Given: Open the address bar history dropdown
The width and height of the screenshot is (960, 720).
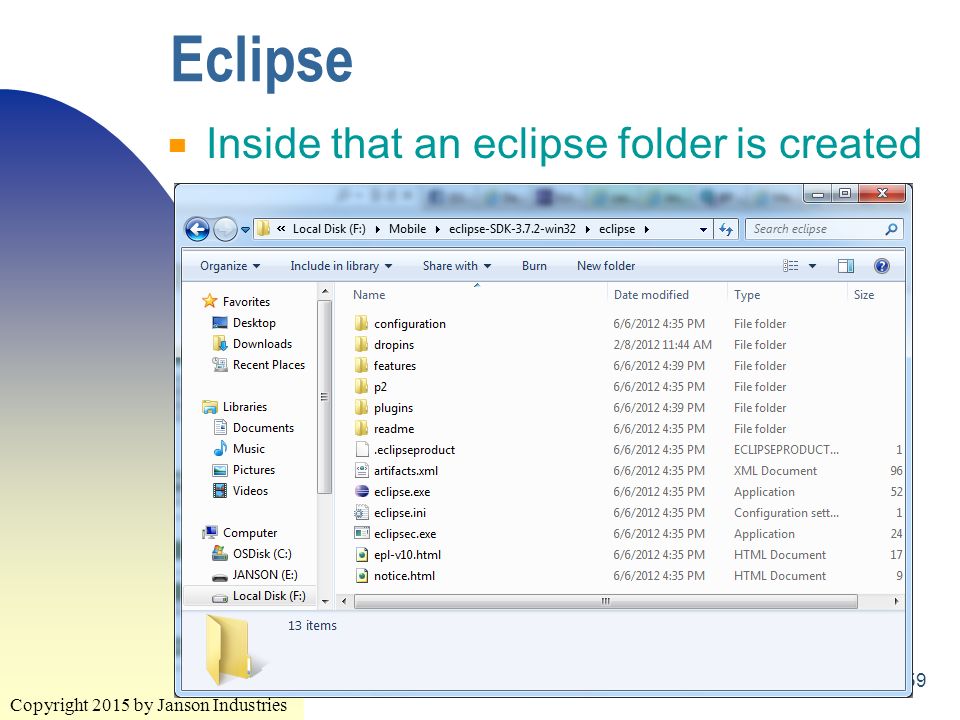Looking at the screenshot, I should click(703, 230).
